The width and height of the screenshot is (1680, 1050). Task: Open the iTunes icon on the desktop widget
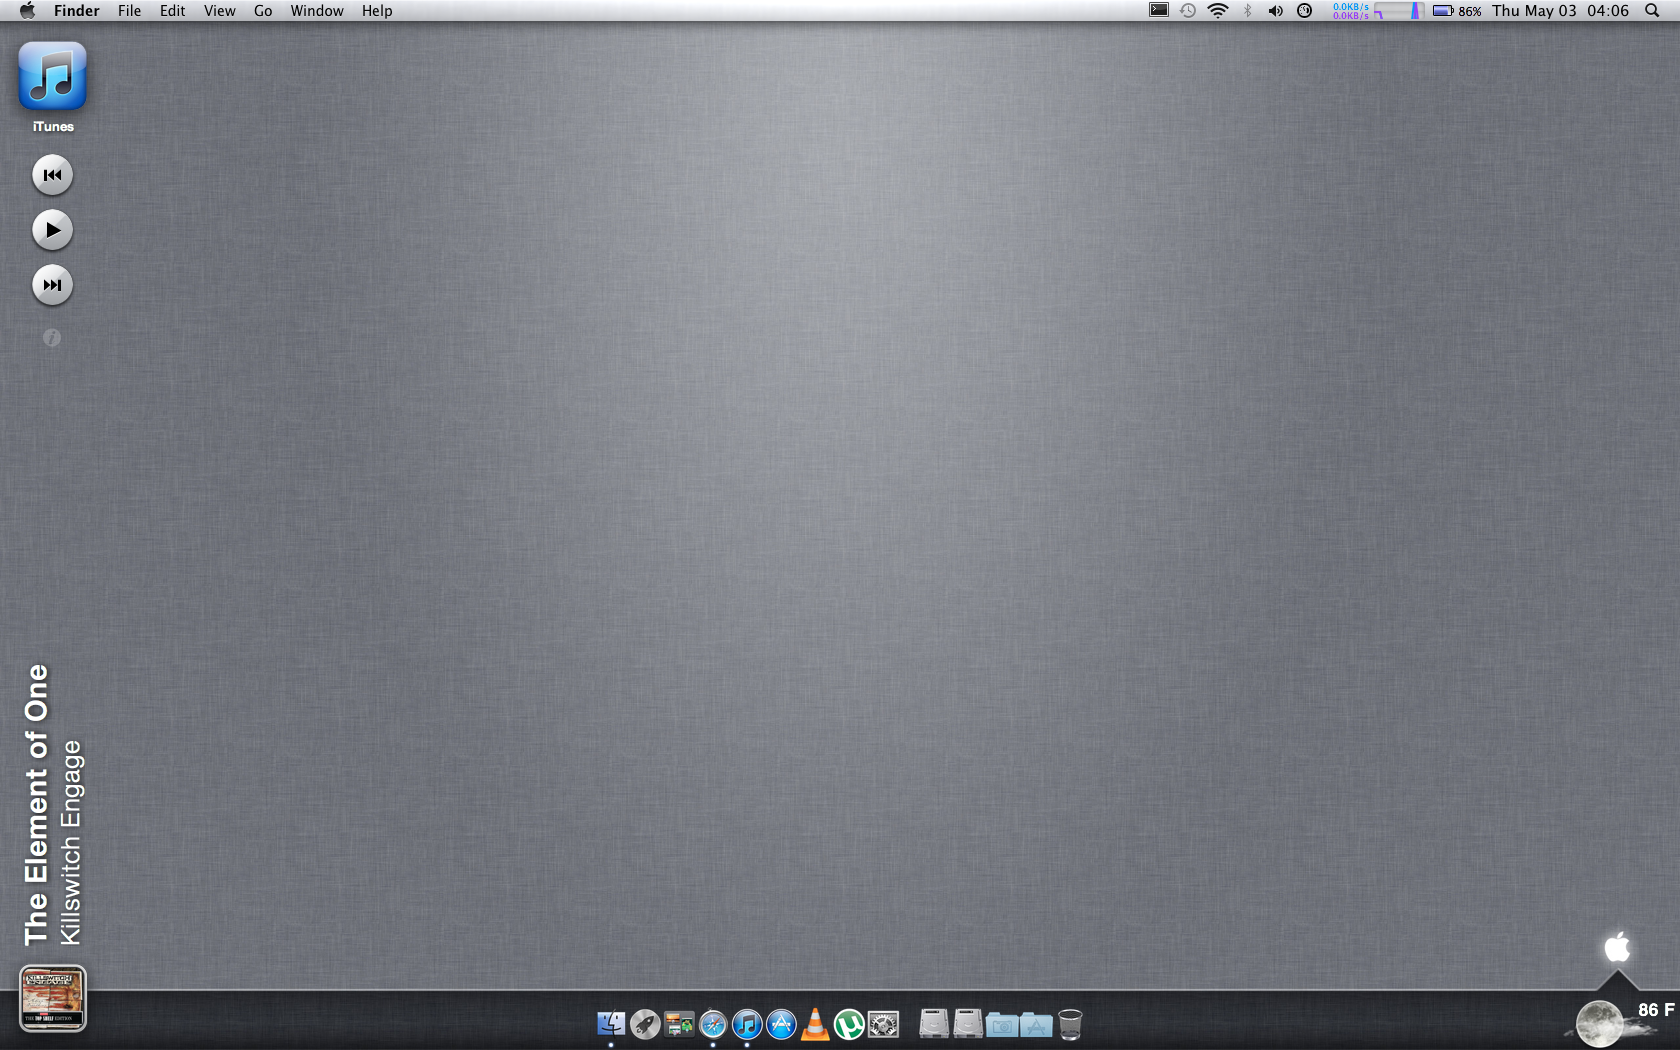(x=53, y=76)
